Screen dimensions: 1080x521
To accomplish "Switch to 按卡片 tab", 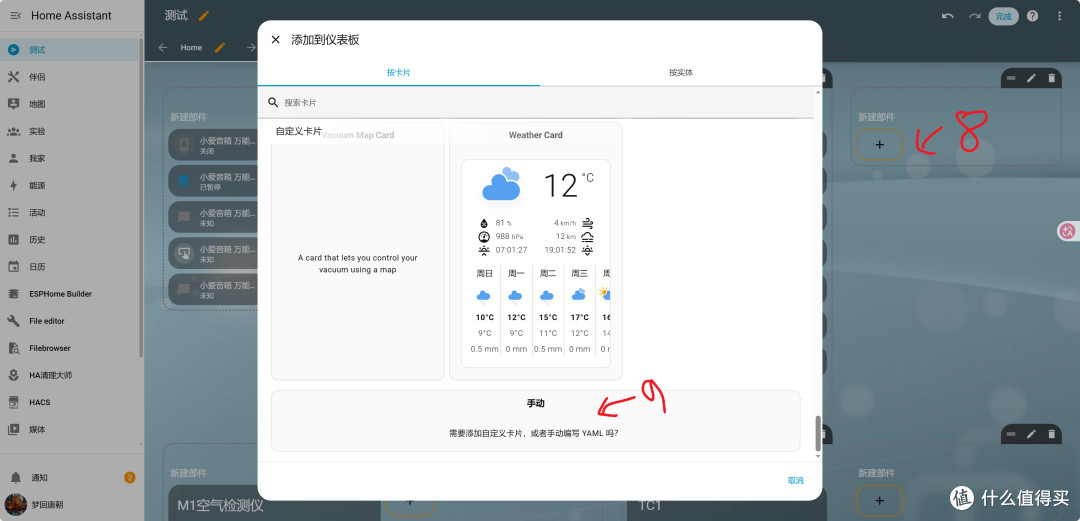I will click(x=399, y=72).
